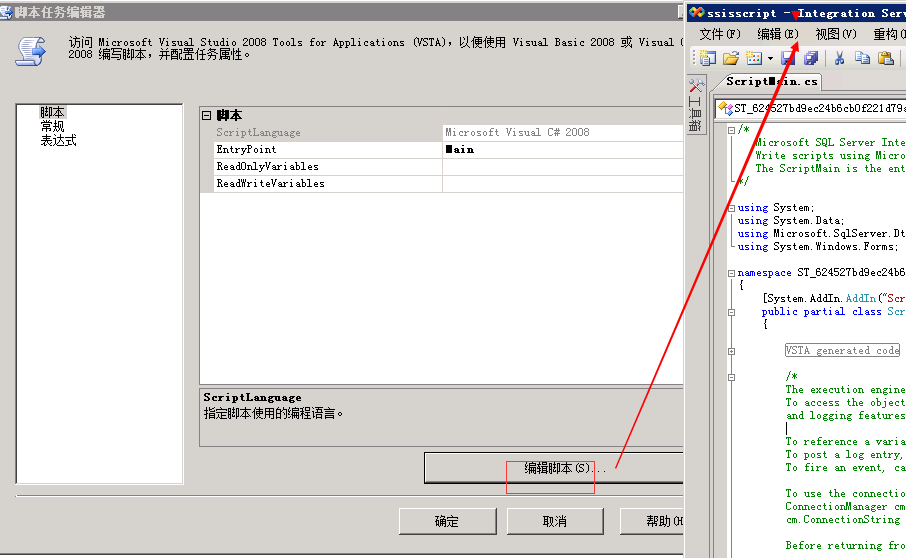Click the Cut scissors icon

pos(840,58)
